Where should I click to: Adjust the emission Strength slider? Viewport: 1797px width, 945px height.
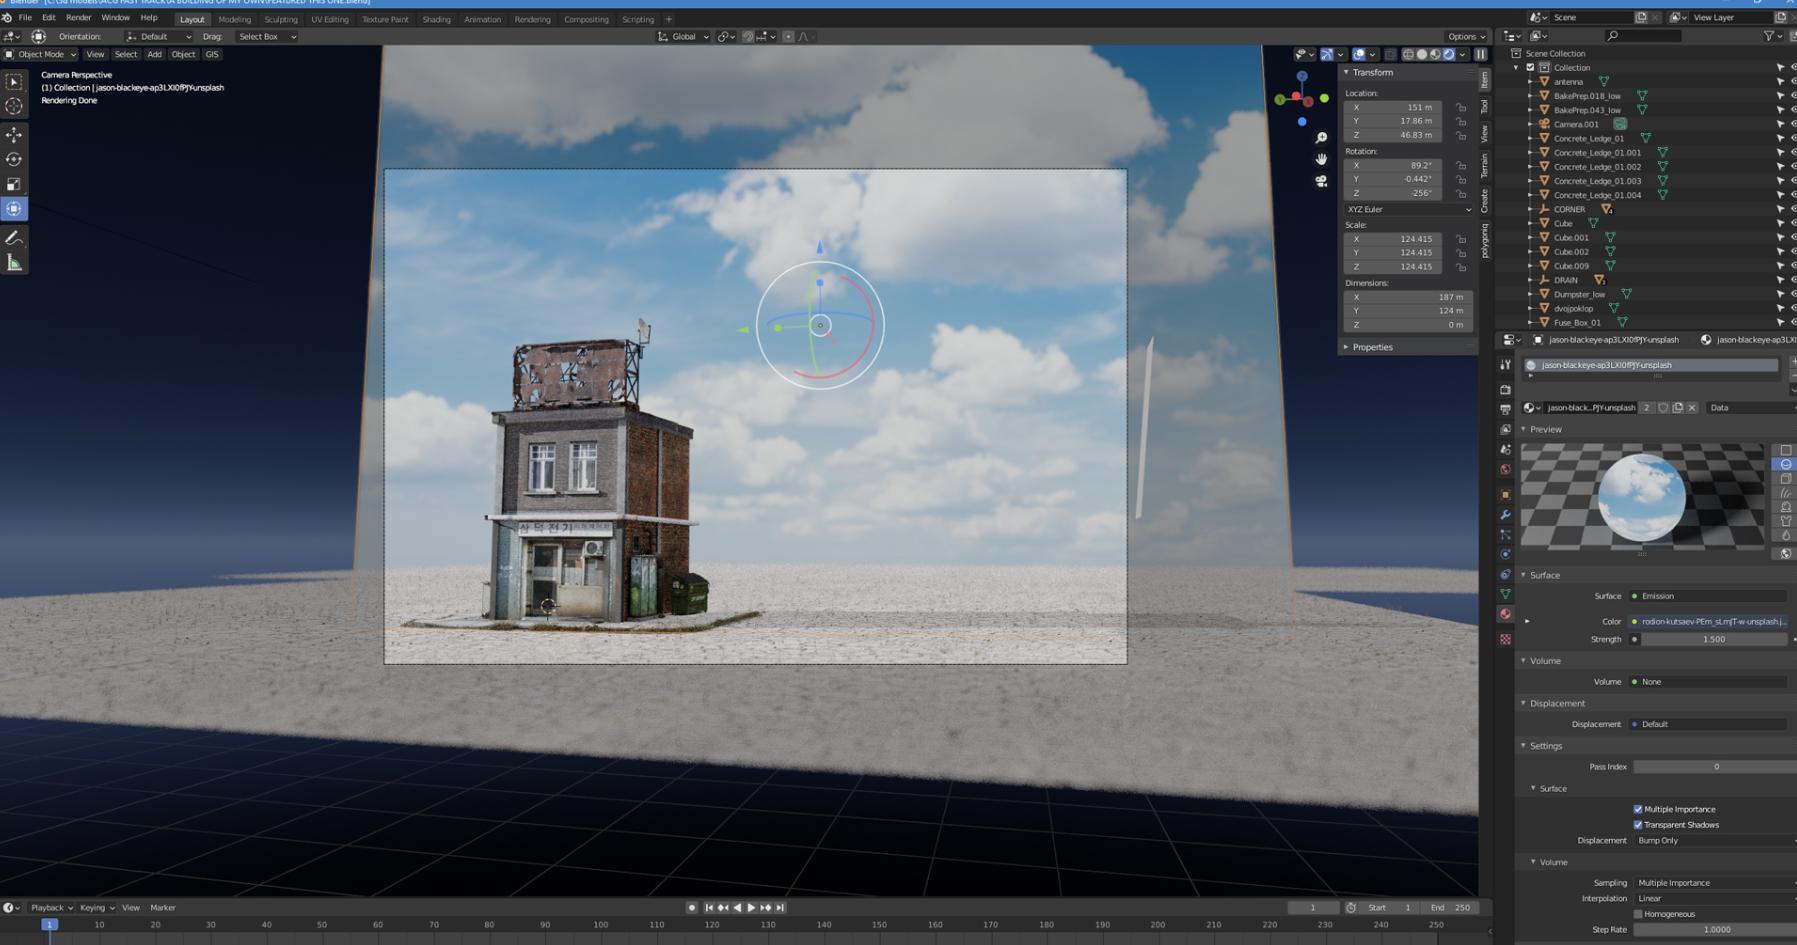(1712, 639)
